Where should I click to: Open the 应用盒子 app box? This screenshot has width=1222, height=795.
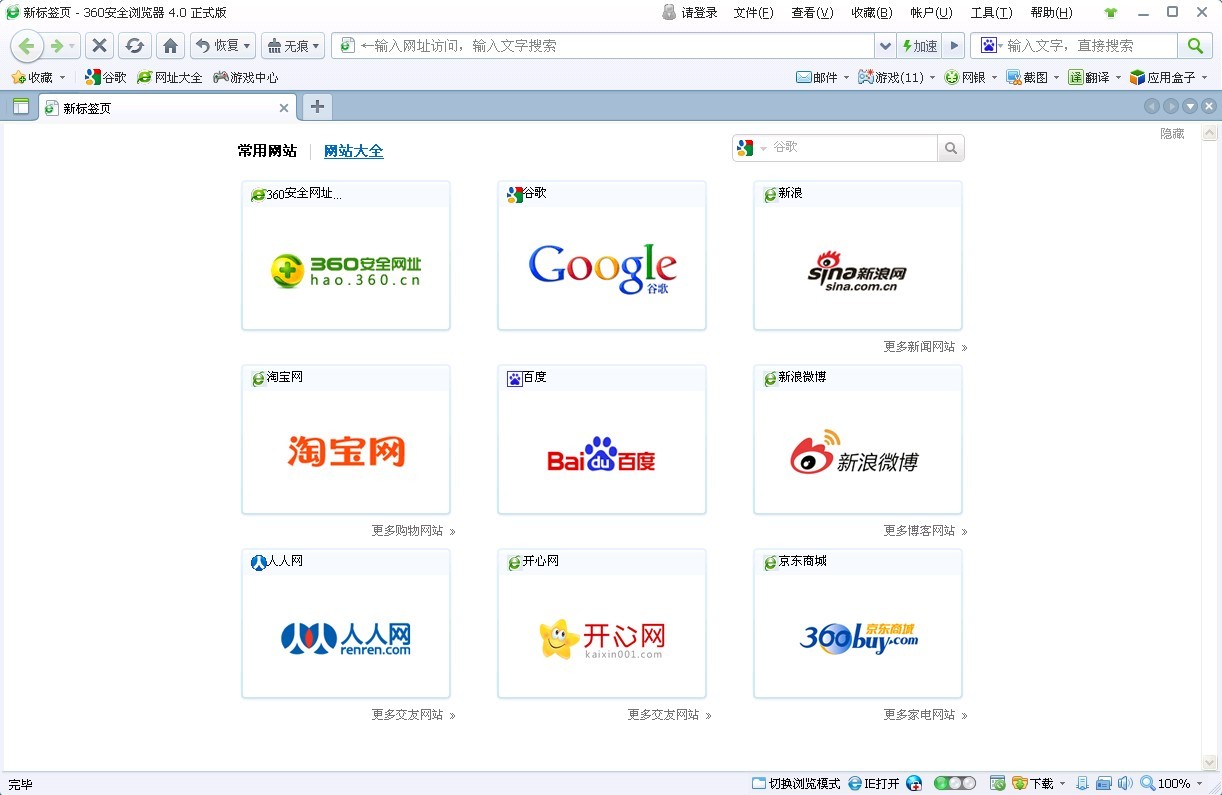(1163, 77)
